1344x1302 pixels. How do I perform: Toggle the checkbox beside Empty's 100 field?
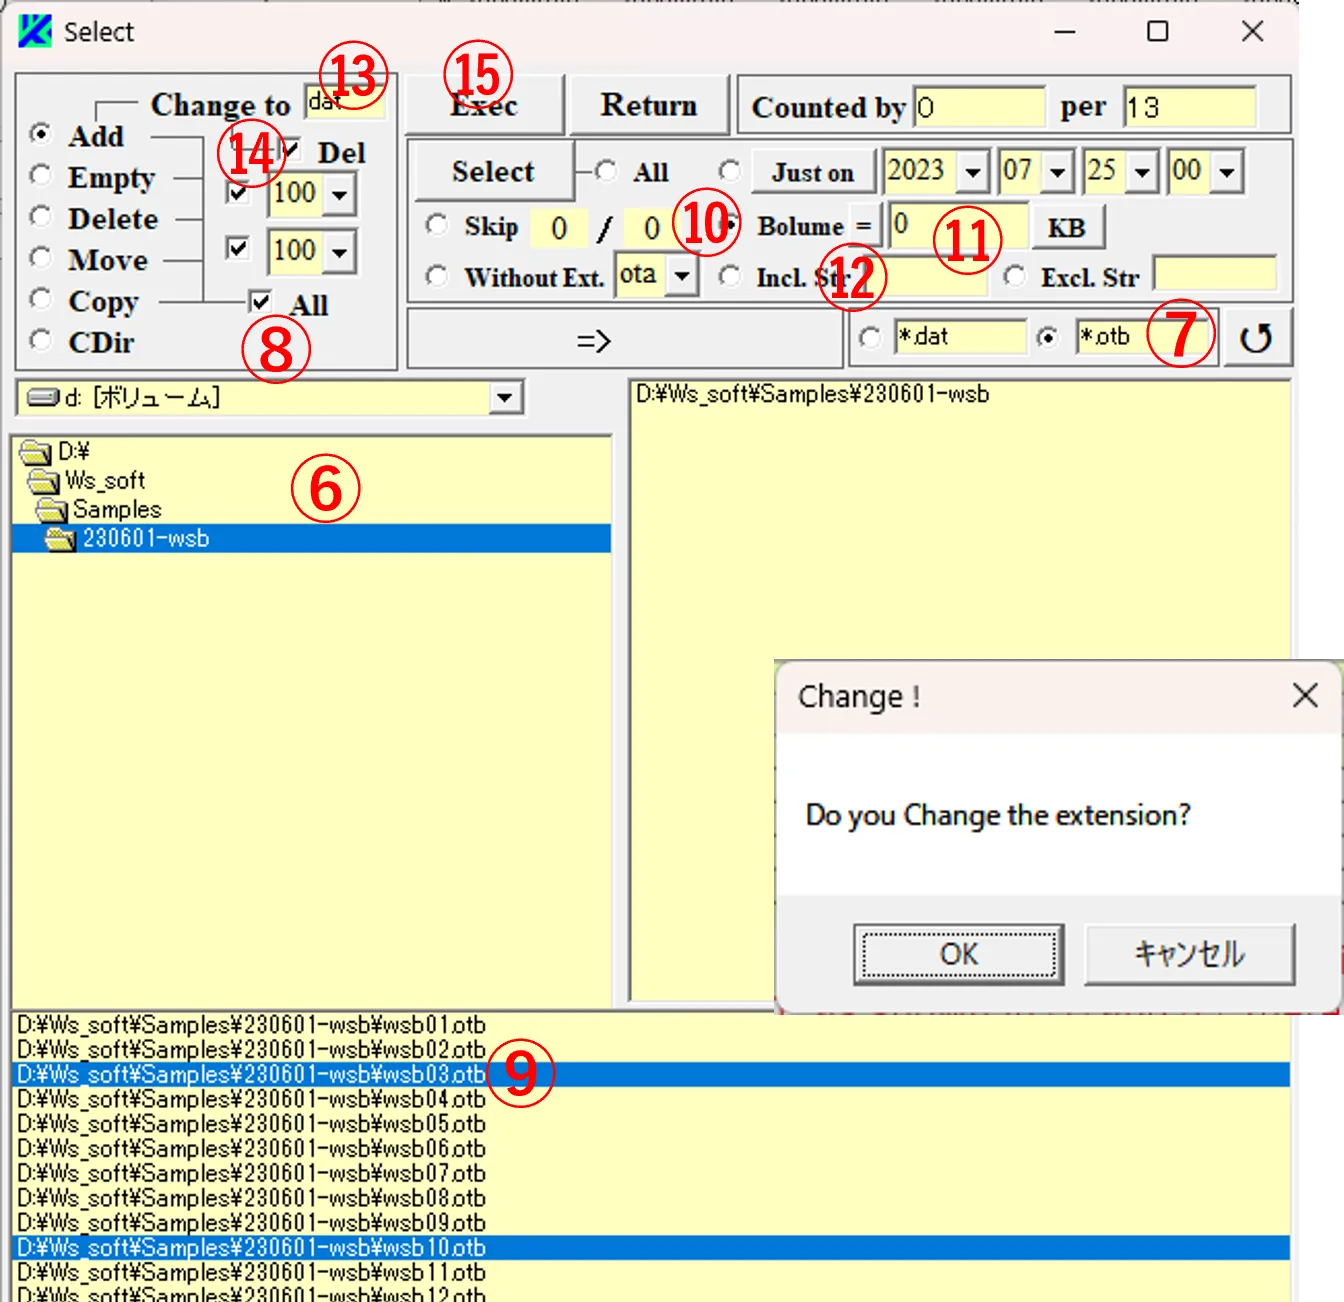(x=238, y=191)
